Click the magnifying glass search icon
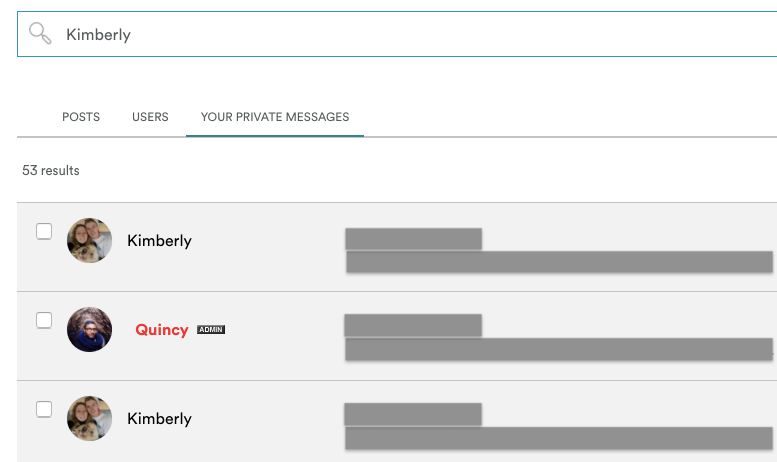This screenshot has height=462, width=777. [41, 34]
